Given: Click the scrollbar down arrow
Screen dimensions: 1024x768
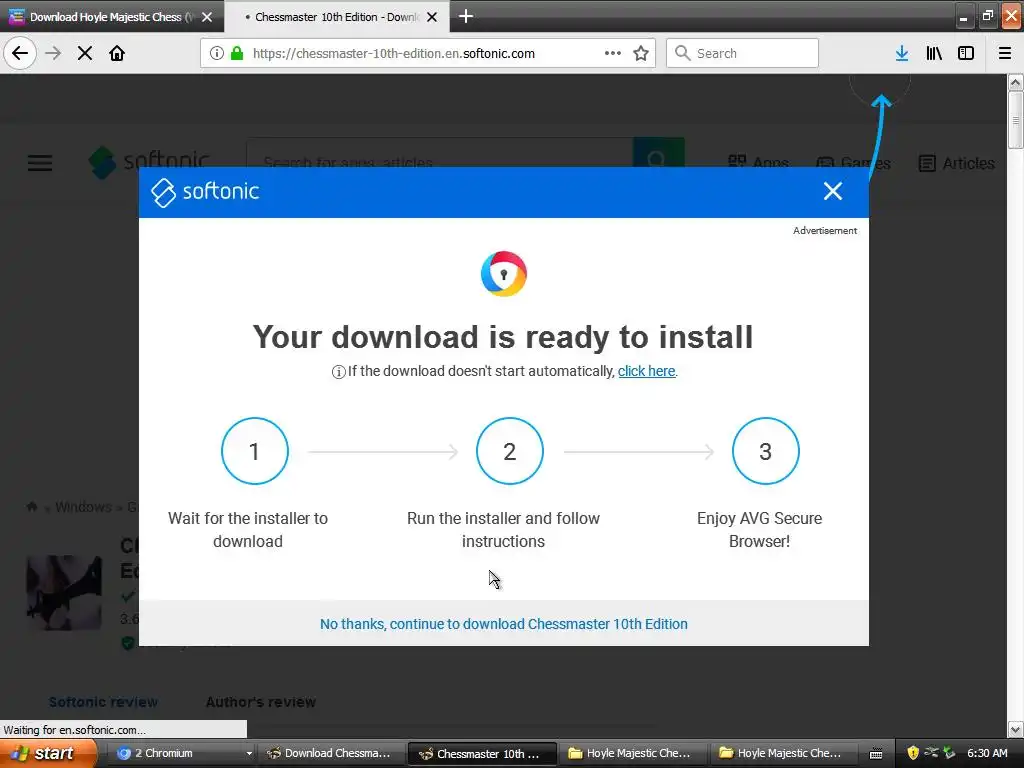Looking at the screenshot, I should click(1015, 729).
